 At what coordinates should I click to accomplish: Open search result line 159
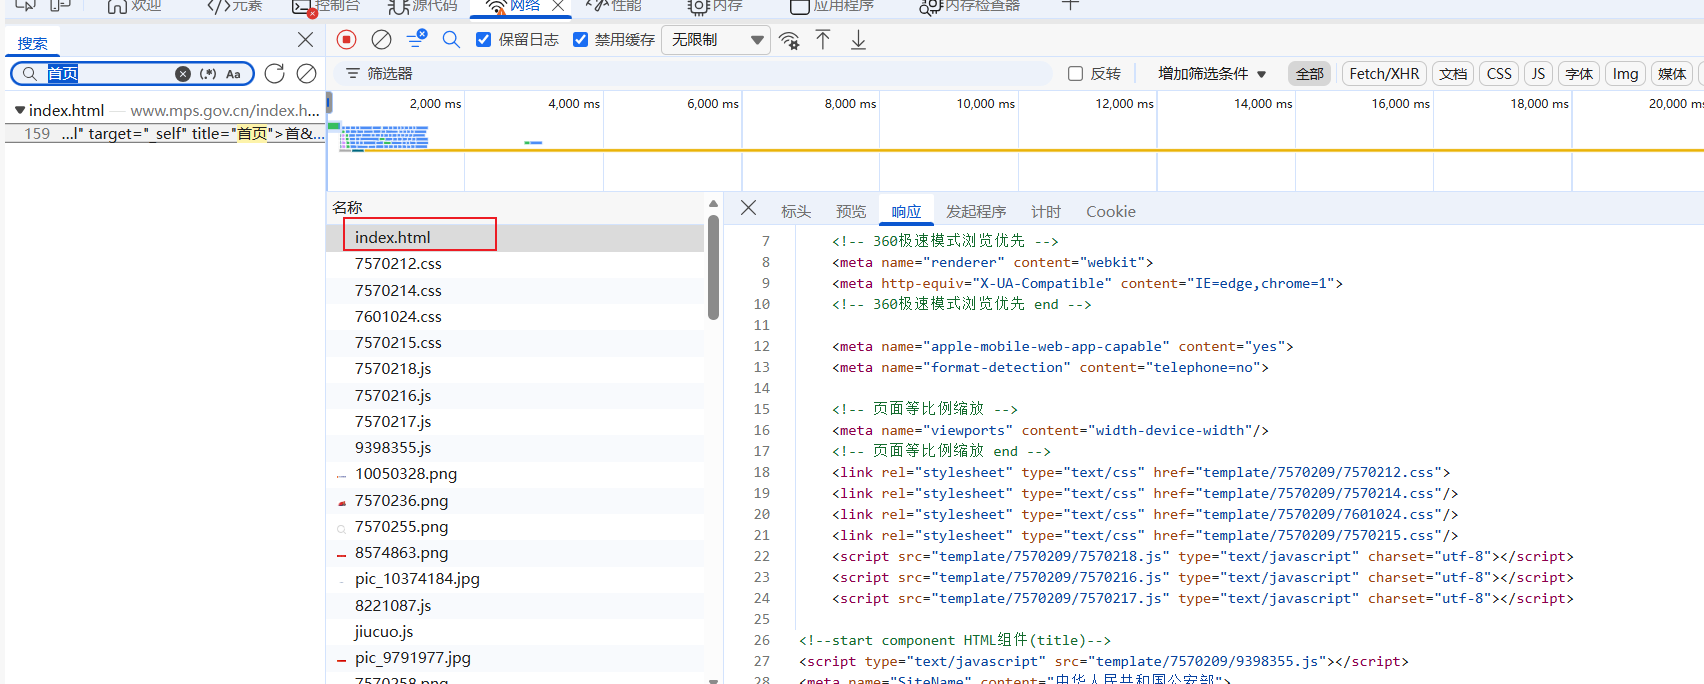coord(165,133)
